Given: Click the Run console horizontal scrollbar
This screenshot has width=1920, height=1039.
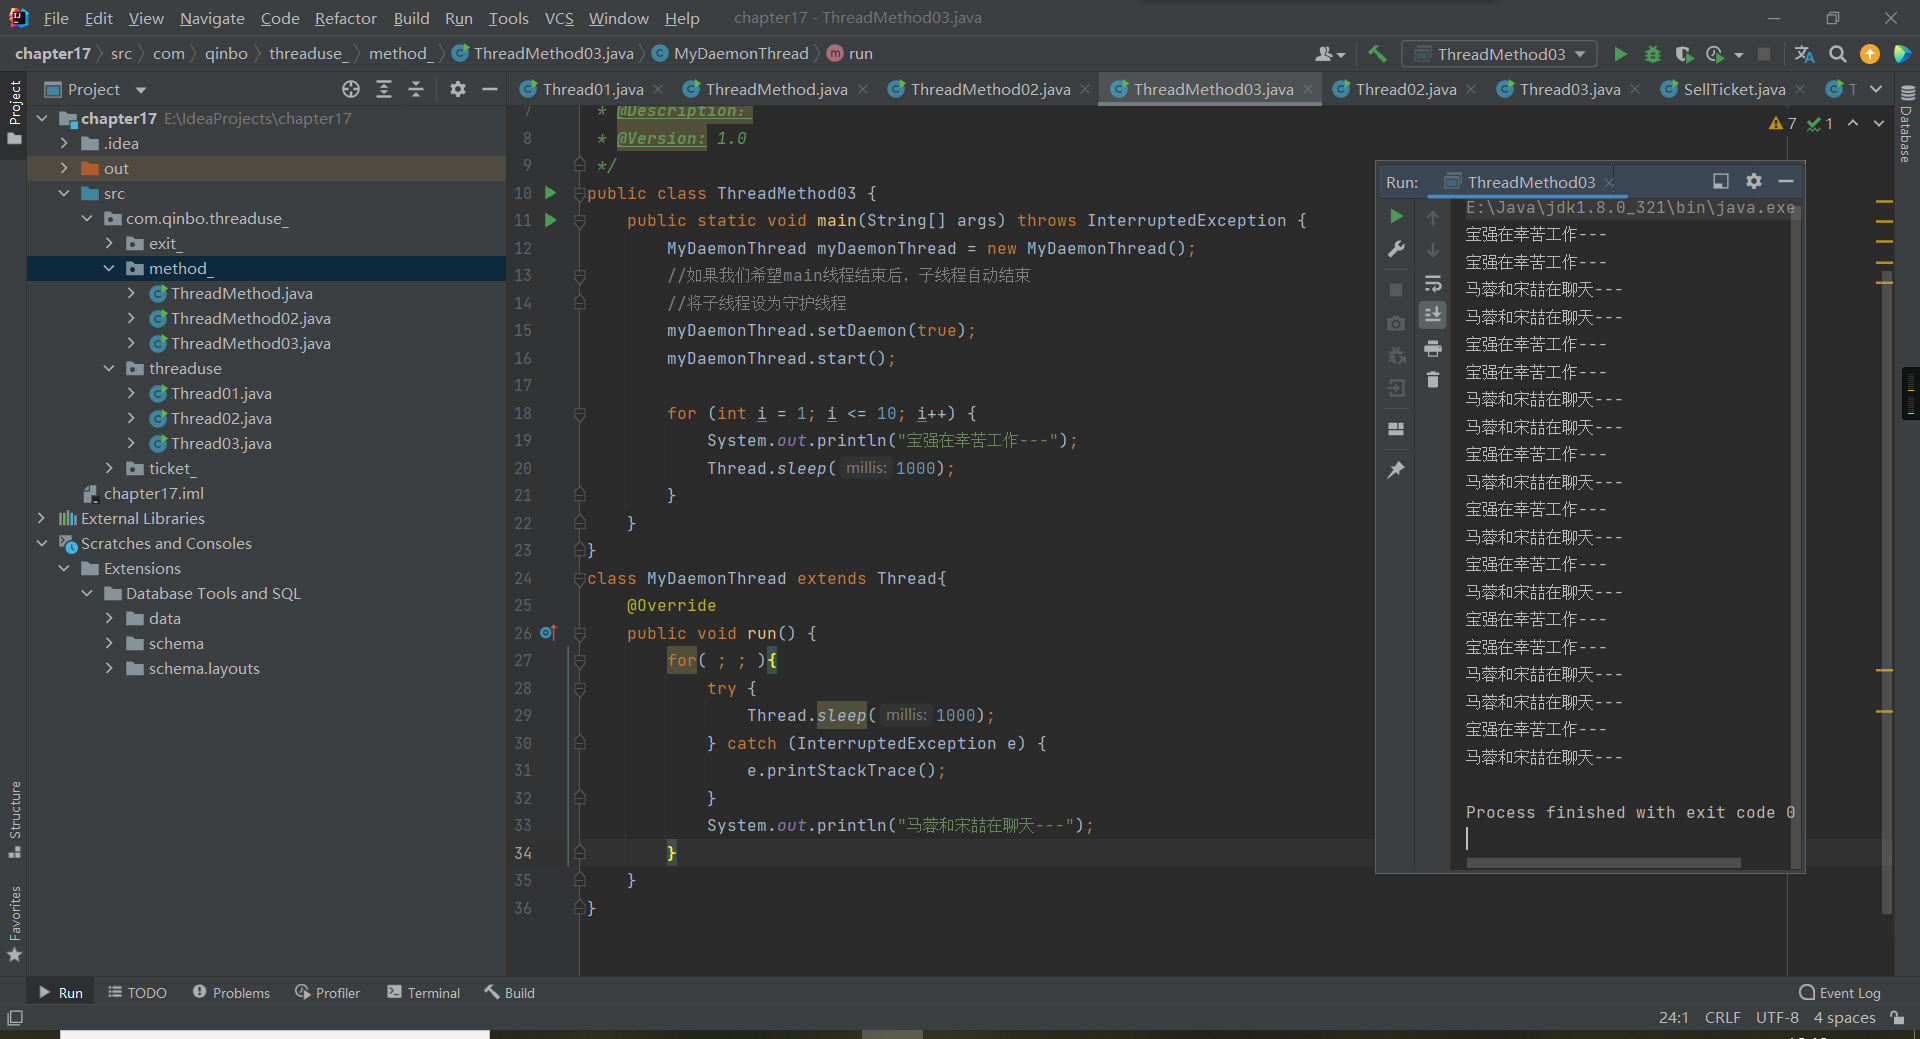Looking at the screenshot, I should pos(1603,862).
